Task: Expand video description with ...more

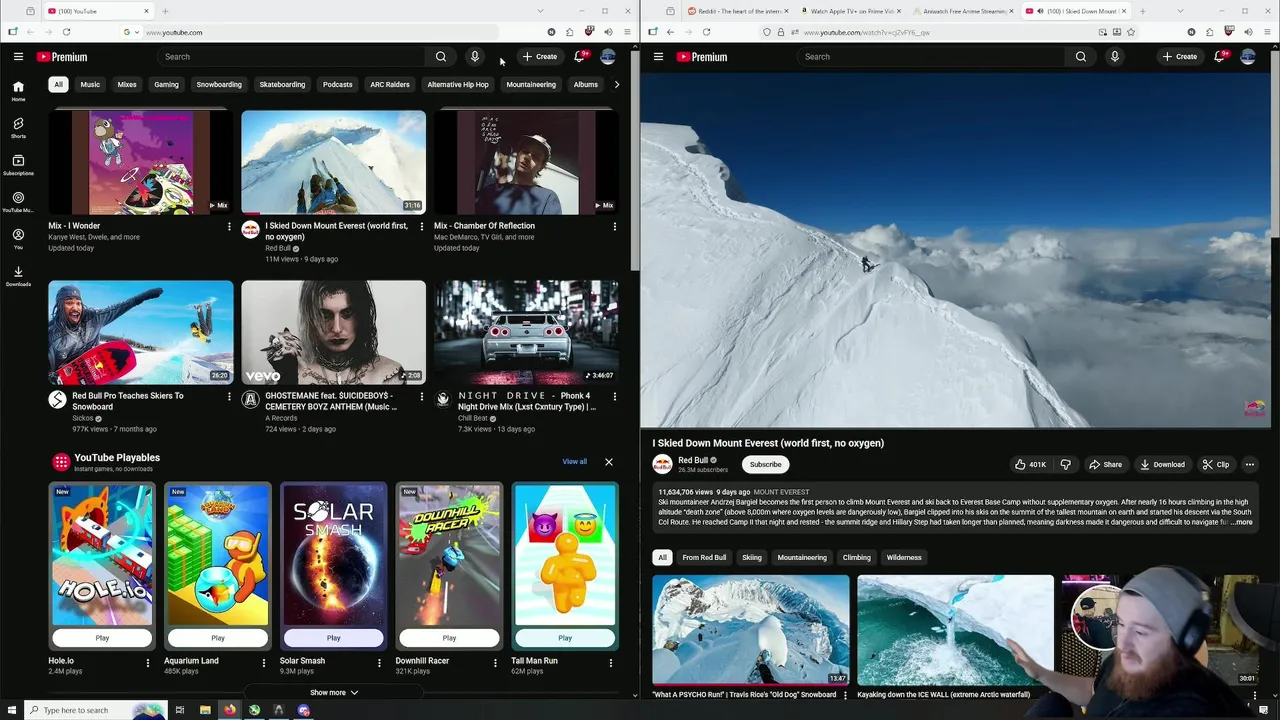Action: (1241, 522)
